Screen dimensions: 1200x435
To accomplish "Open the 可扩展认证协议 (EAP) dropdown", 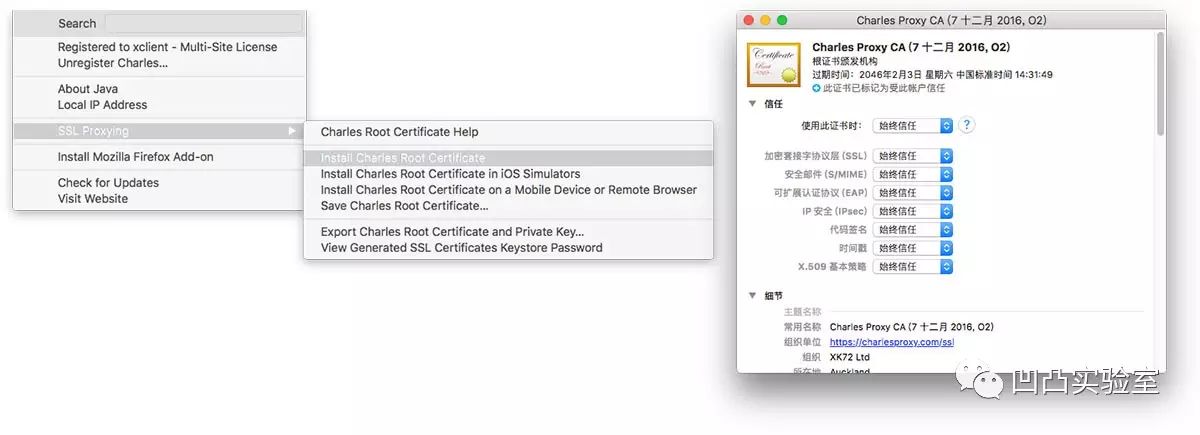I will 914,193.
